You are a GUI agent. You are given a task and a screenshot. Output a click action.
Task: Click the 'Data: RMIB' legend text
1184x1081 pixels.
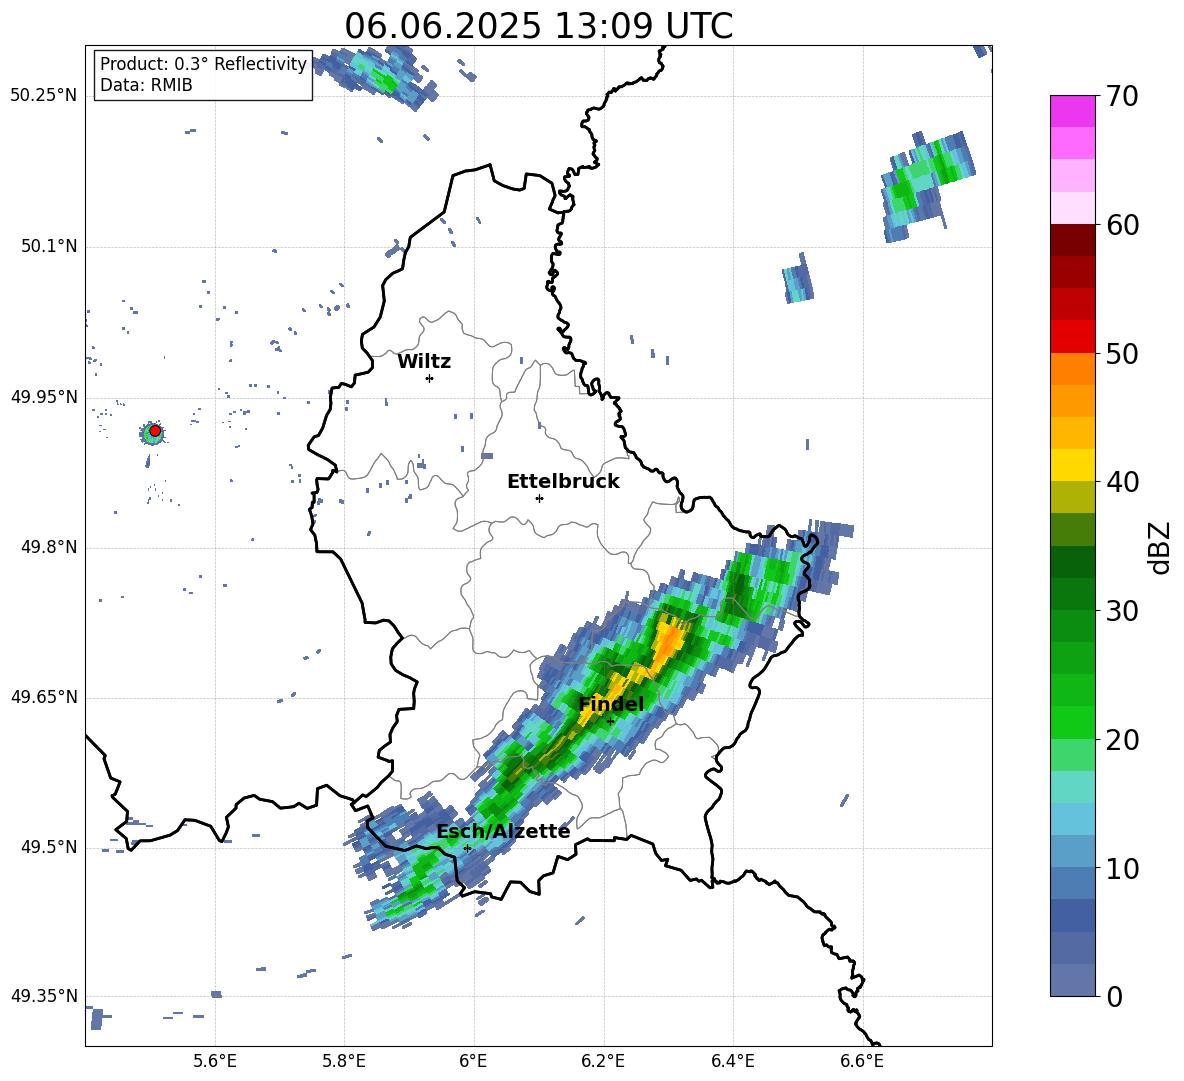point(146,85)
